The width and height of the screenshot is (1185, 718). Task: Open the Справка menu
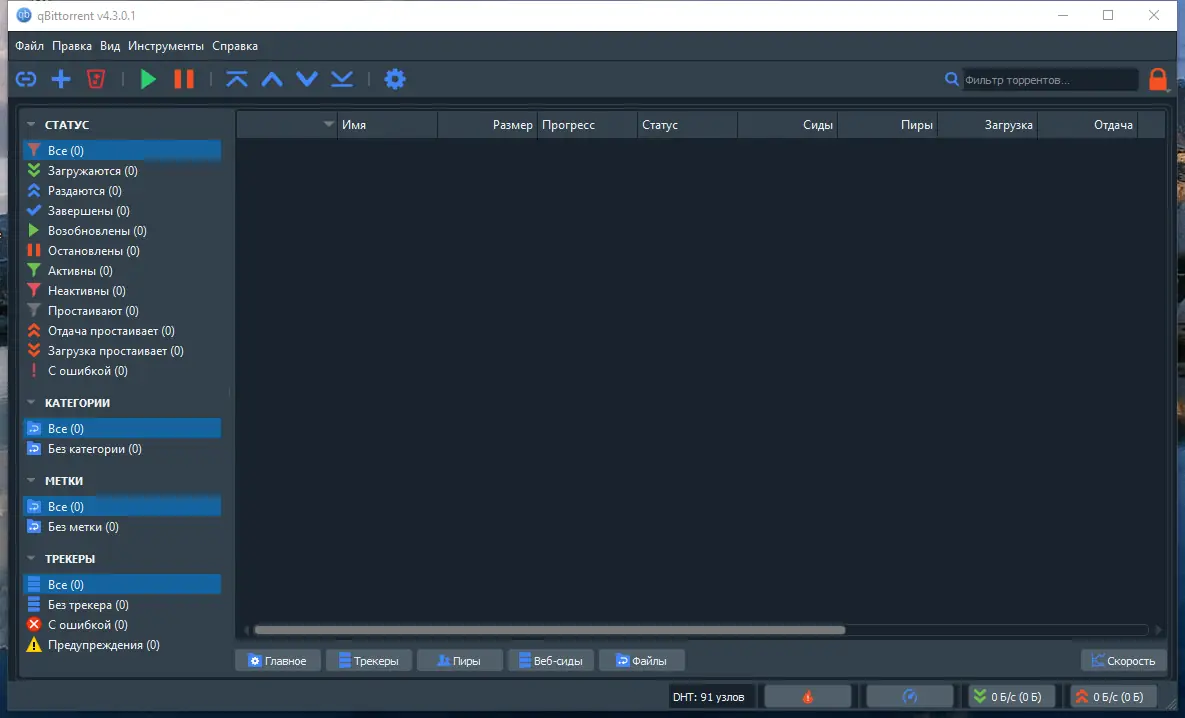tap(234, 46)
